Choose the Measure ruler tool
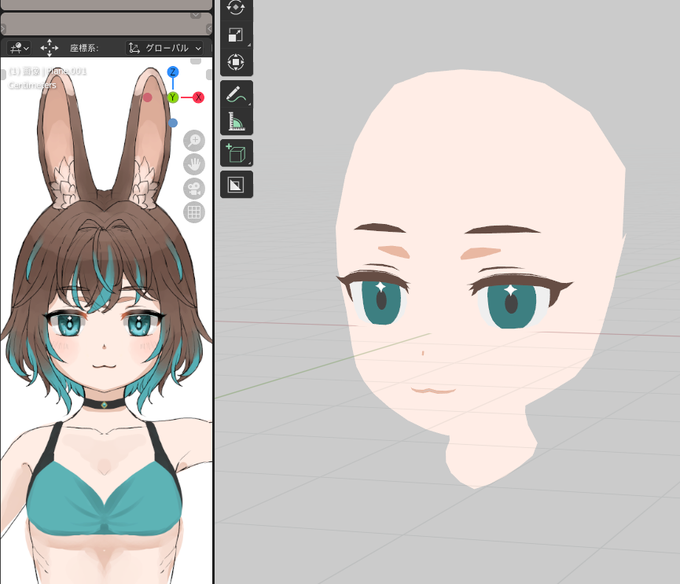 pyautogui.click(x=236, y=121)
